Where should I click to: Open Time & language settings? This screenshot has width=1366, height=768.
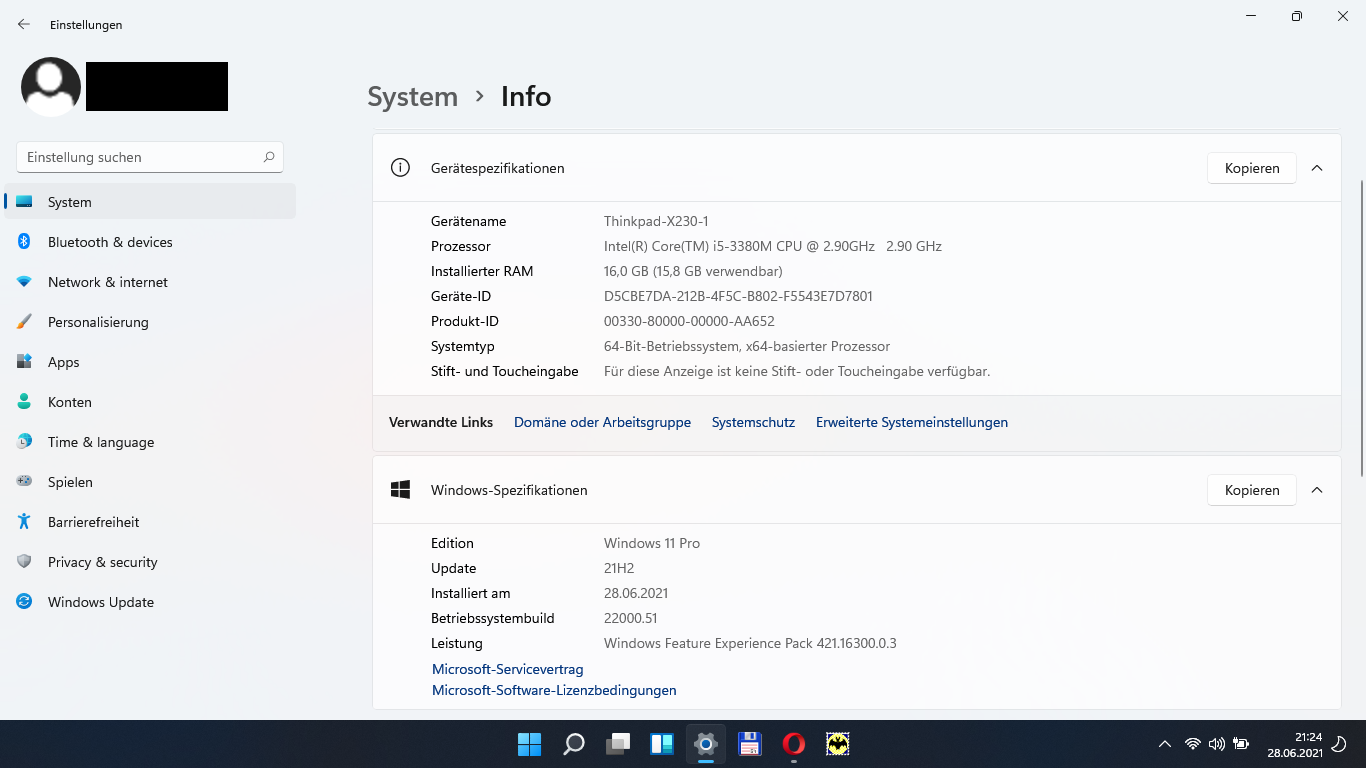150,442
